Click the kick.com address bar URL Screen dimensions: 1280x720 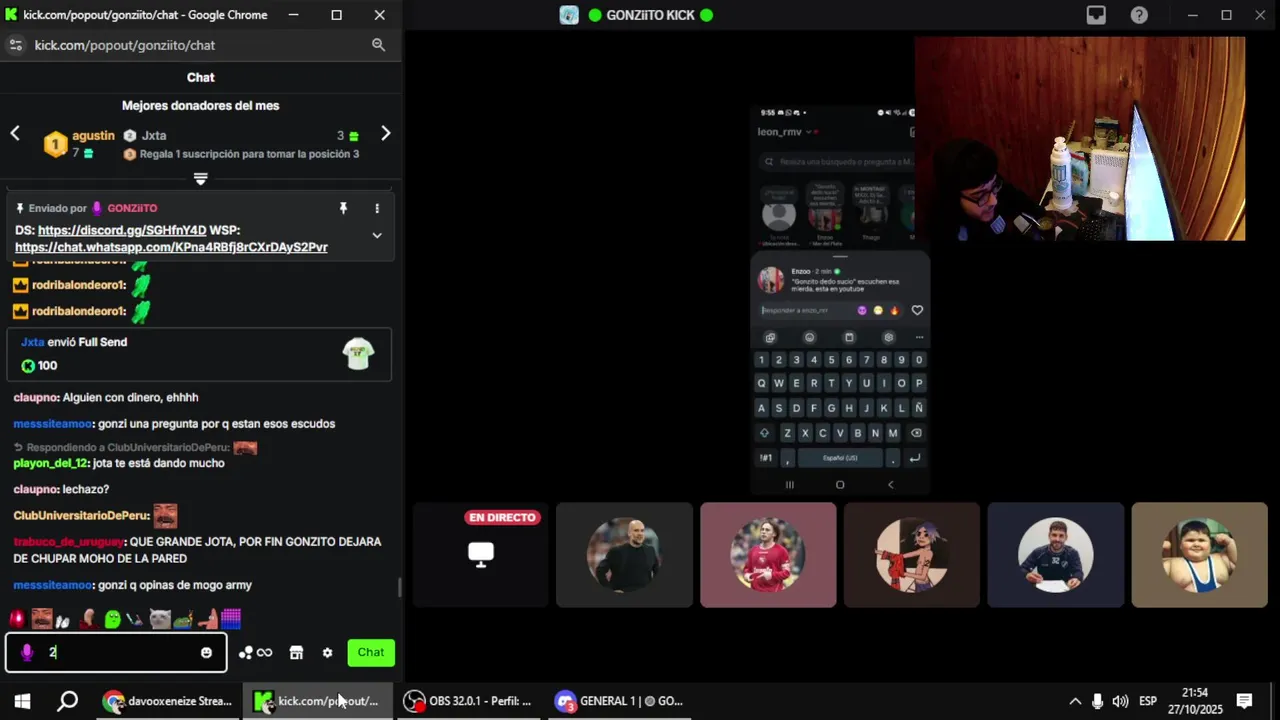pyautogui.click(x=125, y=45)
